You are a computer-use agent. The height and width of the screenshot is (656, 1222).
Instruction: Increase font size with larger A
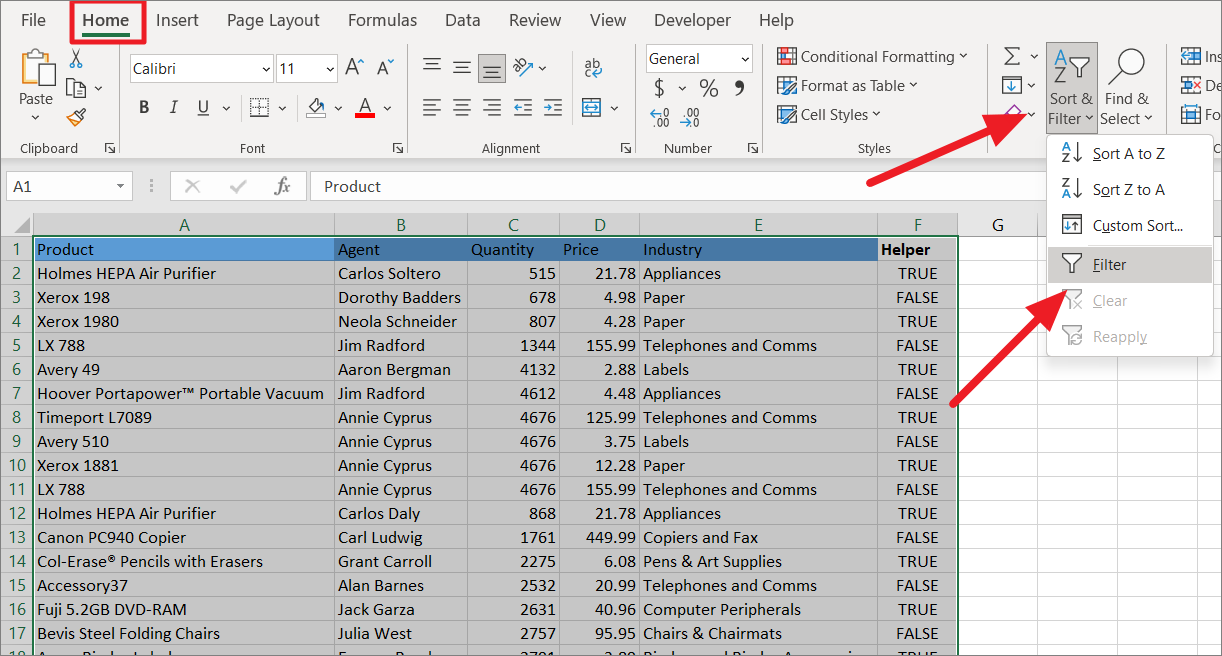tap(354, 68)
